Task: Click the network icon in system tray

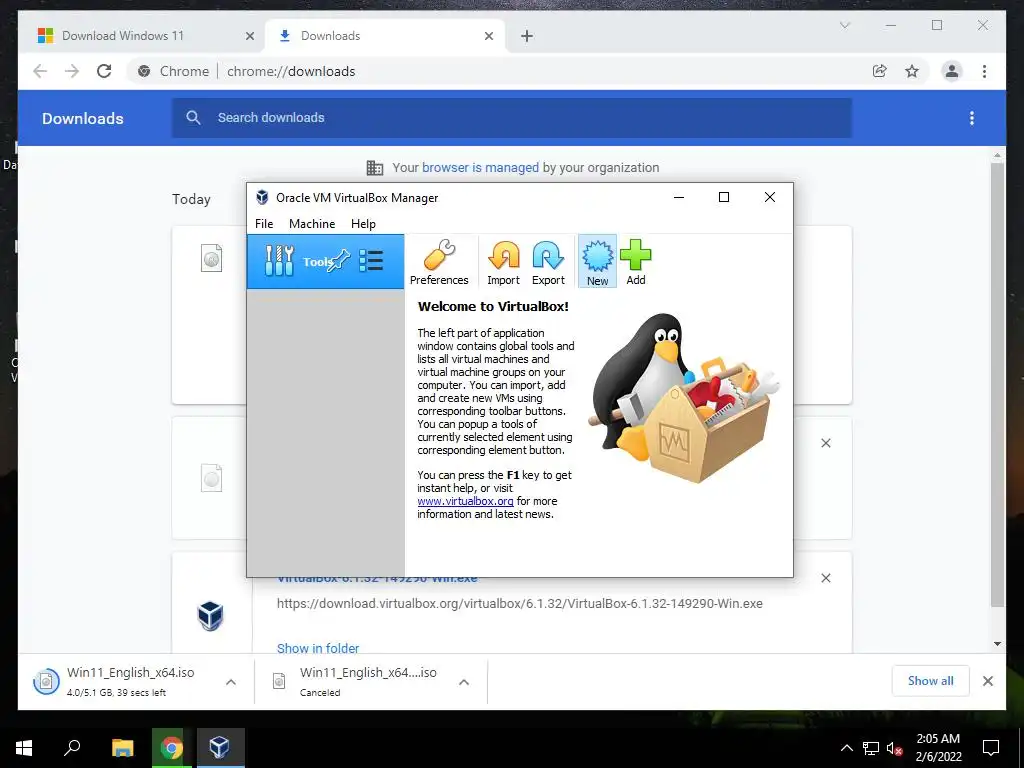Action: pos(871,748)
